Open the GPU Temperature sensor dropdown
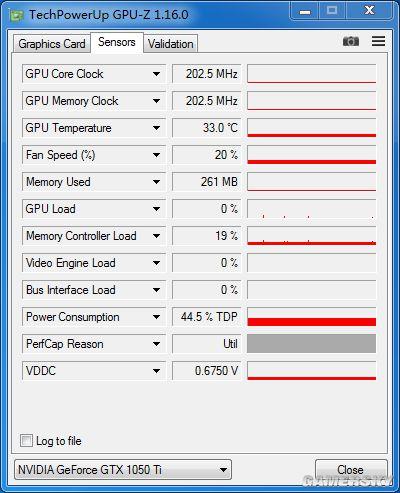400x493 pixels. 156,128
